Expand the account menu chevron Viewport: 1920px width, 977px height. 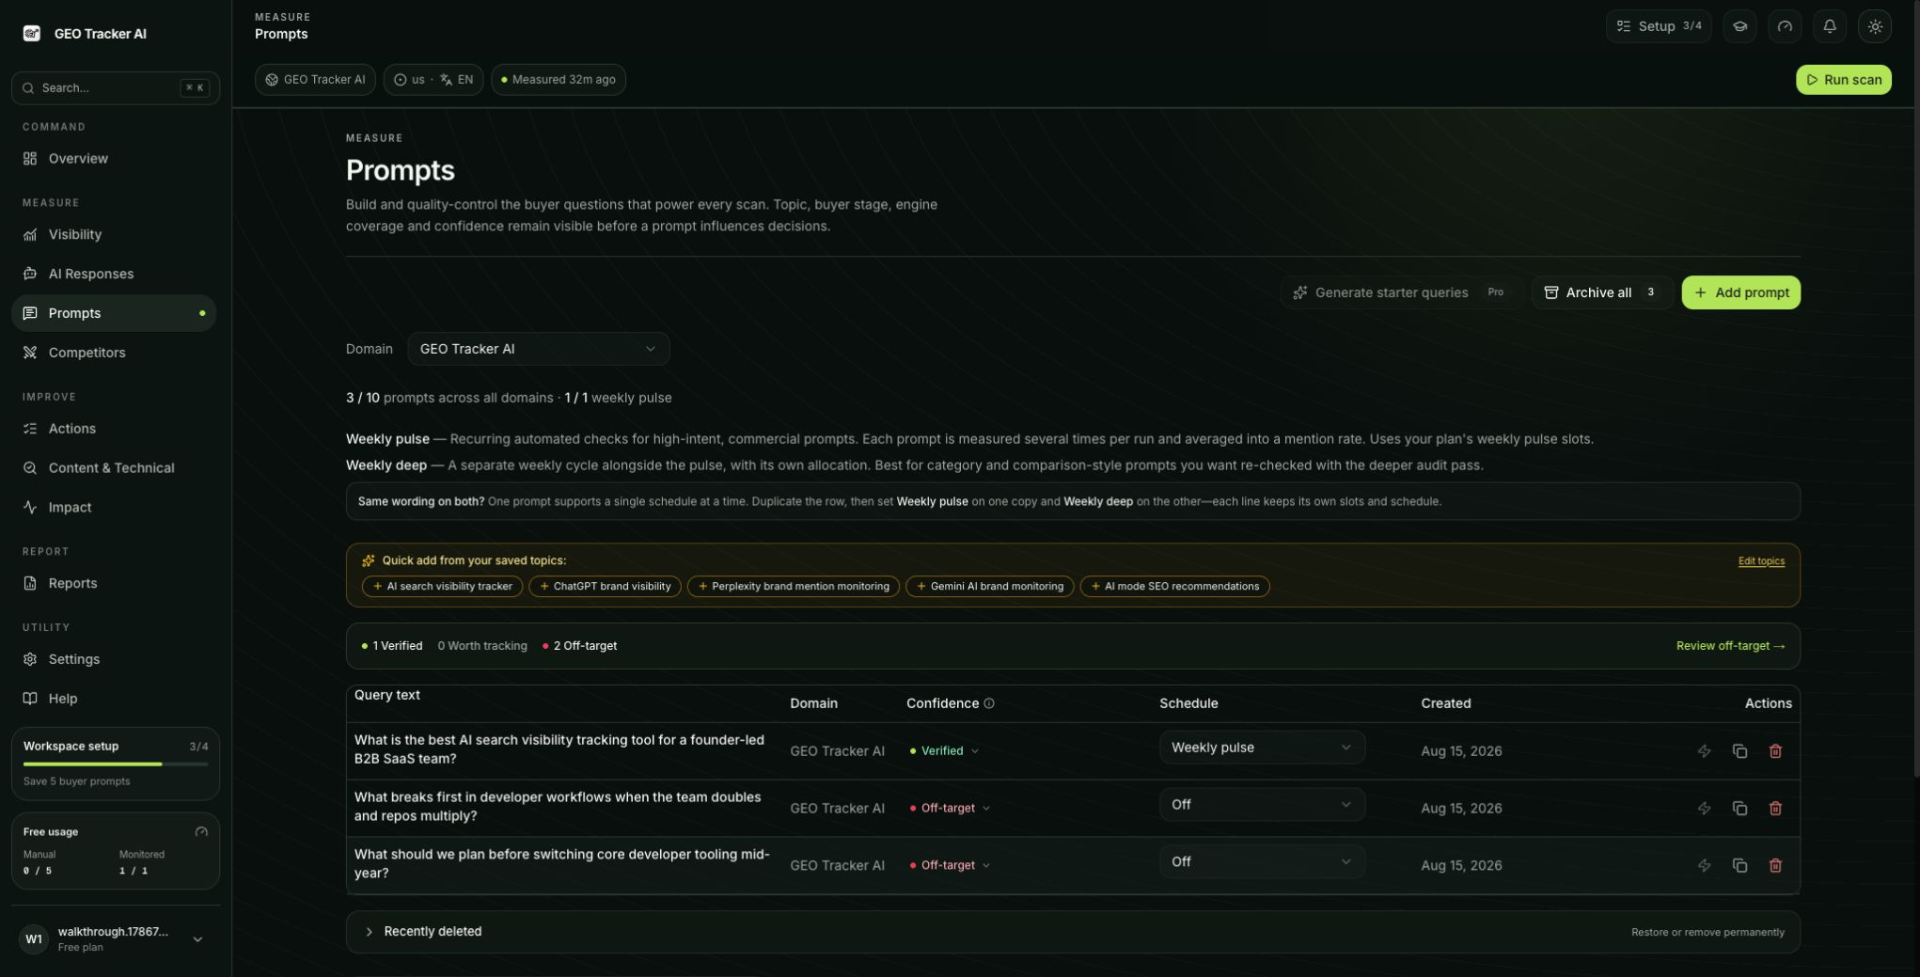(x=198, y=939)
